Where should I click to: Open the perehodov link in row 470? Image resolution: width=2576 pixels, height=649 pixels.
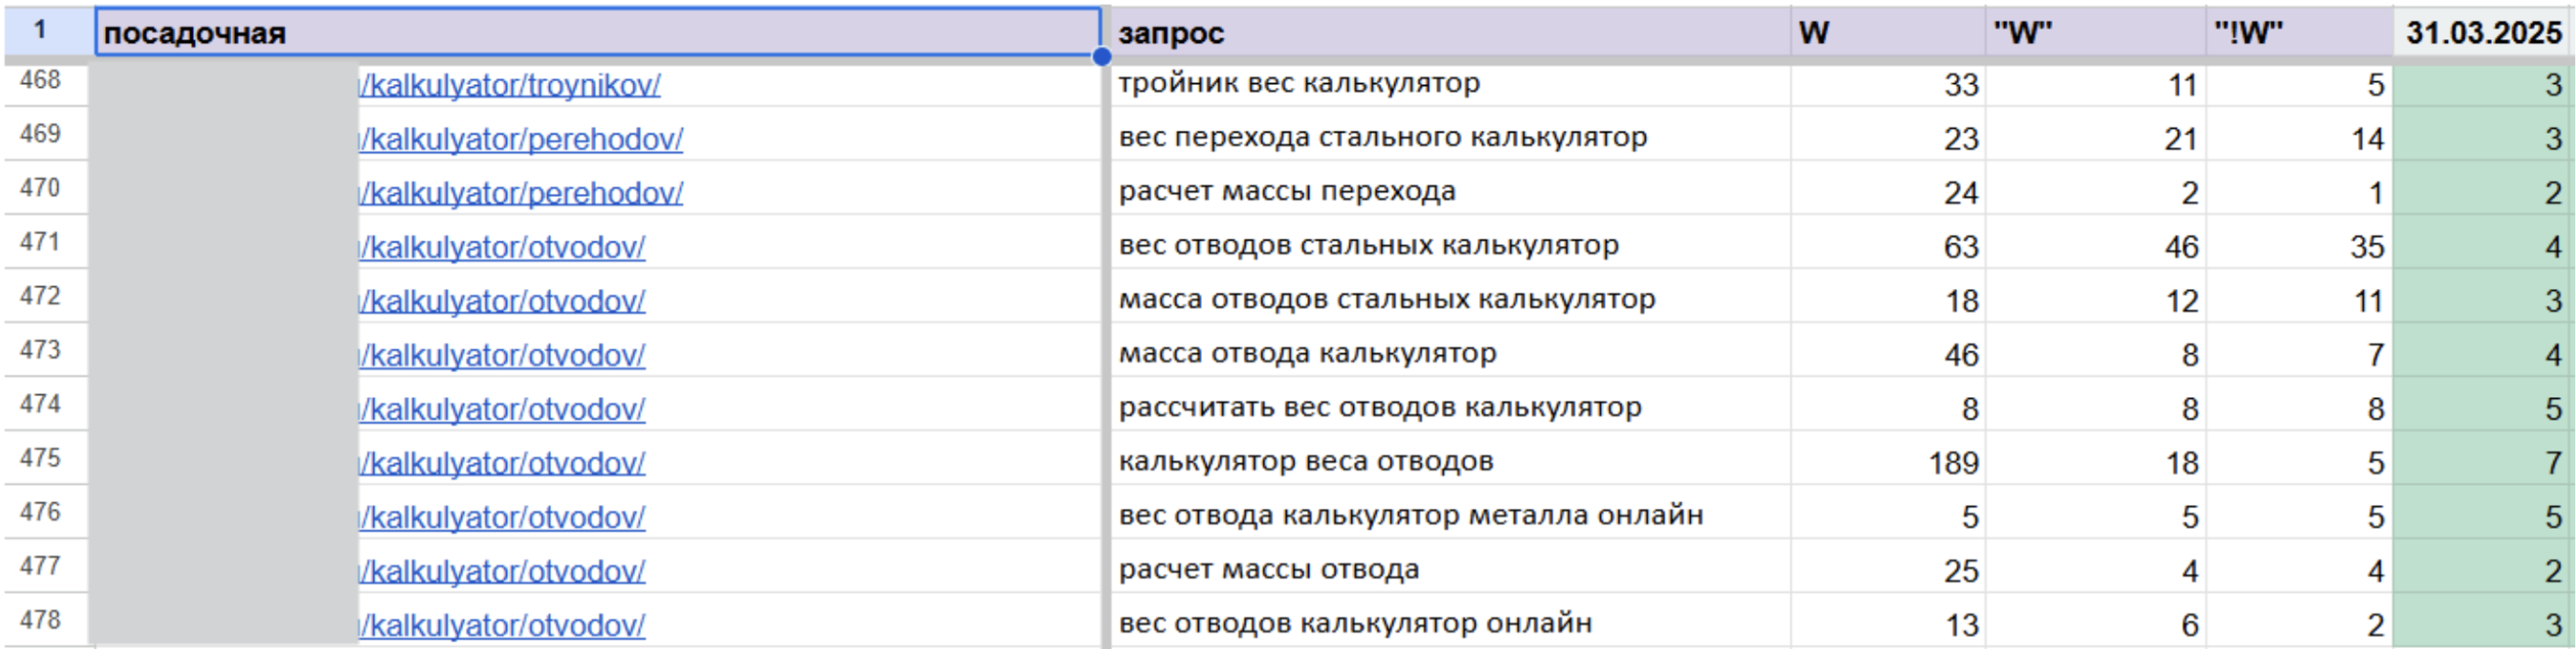click(521, 194)
